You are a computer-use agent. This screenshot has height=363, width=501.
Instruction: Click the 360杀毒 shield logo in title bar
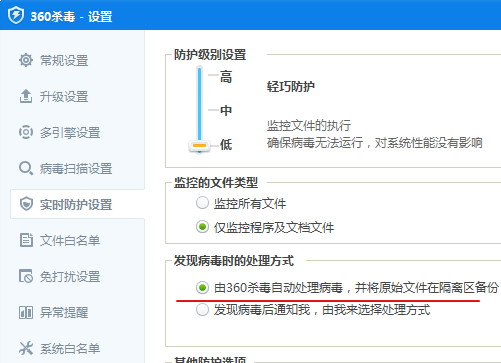[16, 16]
